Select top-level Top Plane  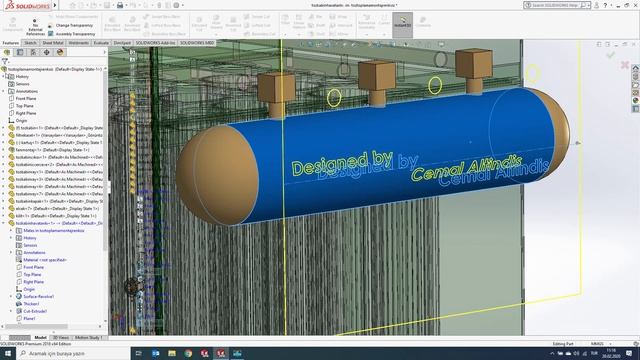coord(24,106)
